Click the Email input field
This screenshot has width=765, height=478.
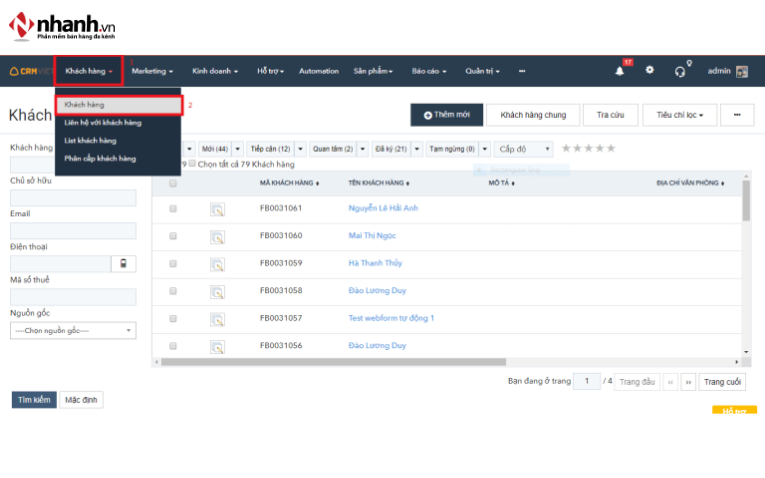(x=73, y=231)
